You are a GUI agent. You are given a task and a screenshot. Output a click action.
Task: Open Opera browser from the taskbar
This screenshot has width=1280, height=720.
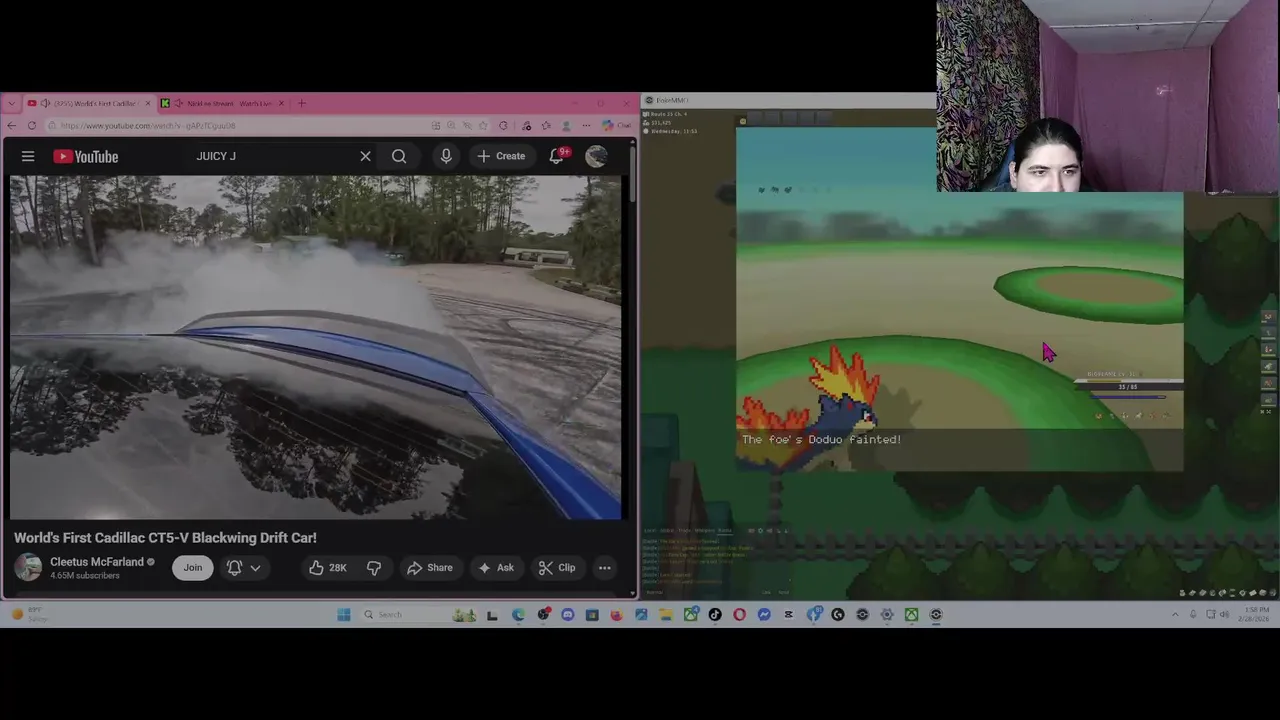click(739, 615)
